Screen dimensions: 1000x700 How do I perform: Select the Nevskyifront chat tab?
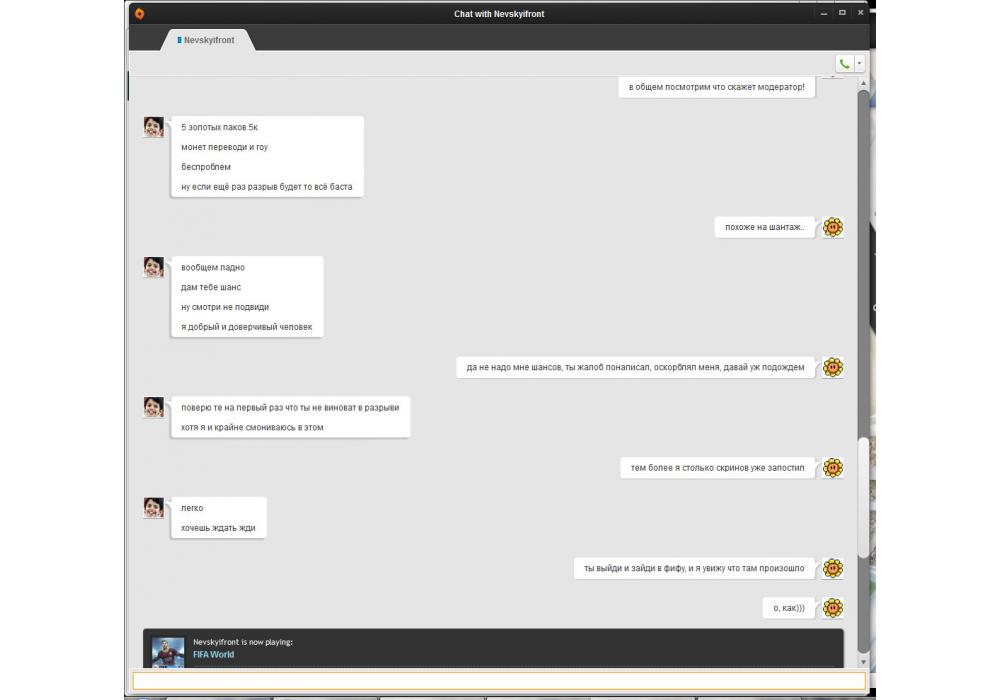pyautogui.click(x=208, y=40)
